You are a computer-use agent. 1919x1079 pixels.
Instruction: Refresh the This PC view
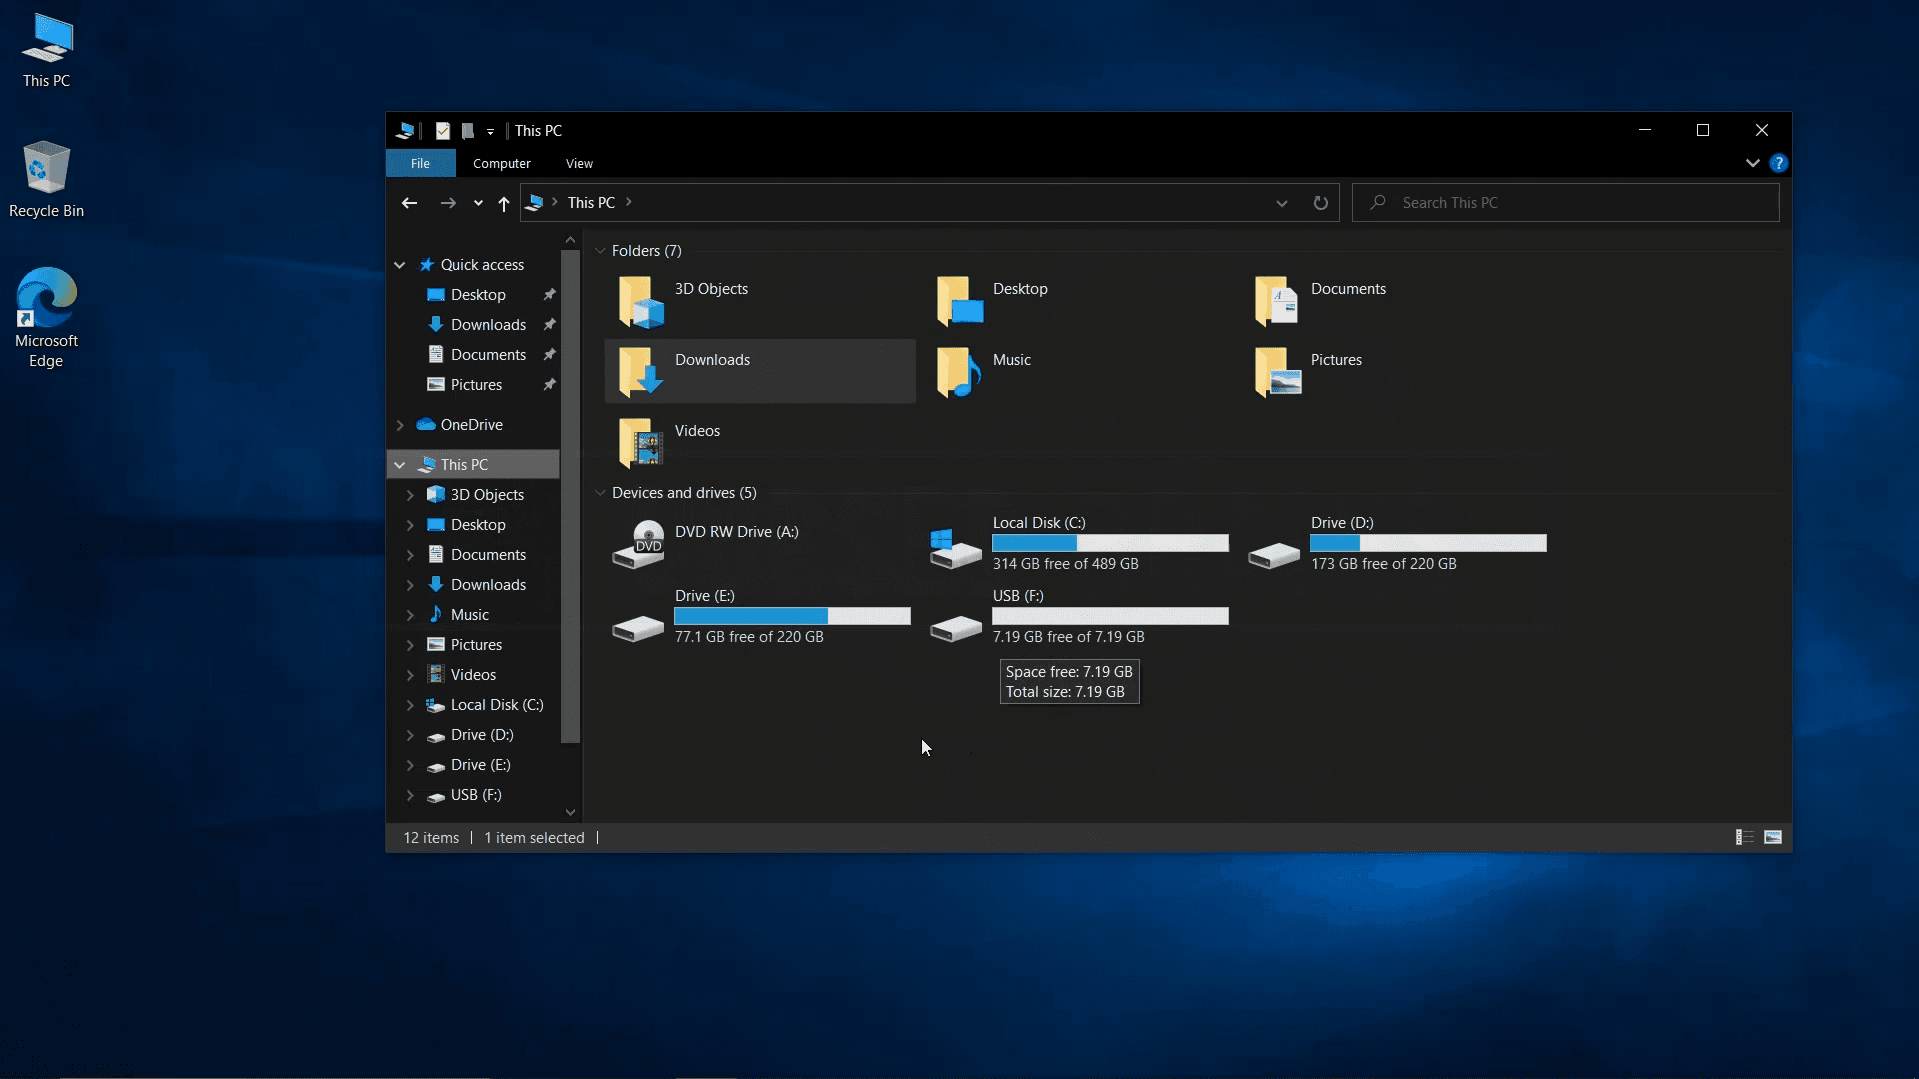coord(1320,203)
